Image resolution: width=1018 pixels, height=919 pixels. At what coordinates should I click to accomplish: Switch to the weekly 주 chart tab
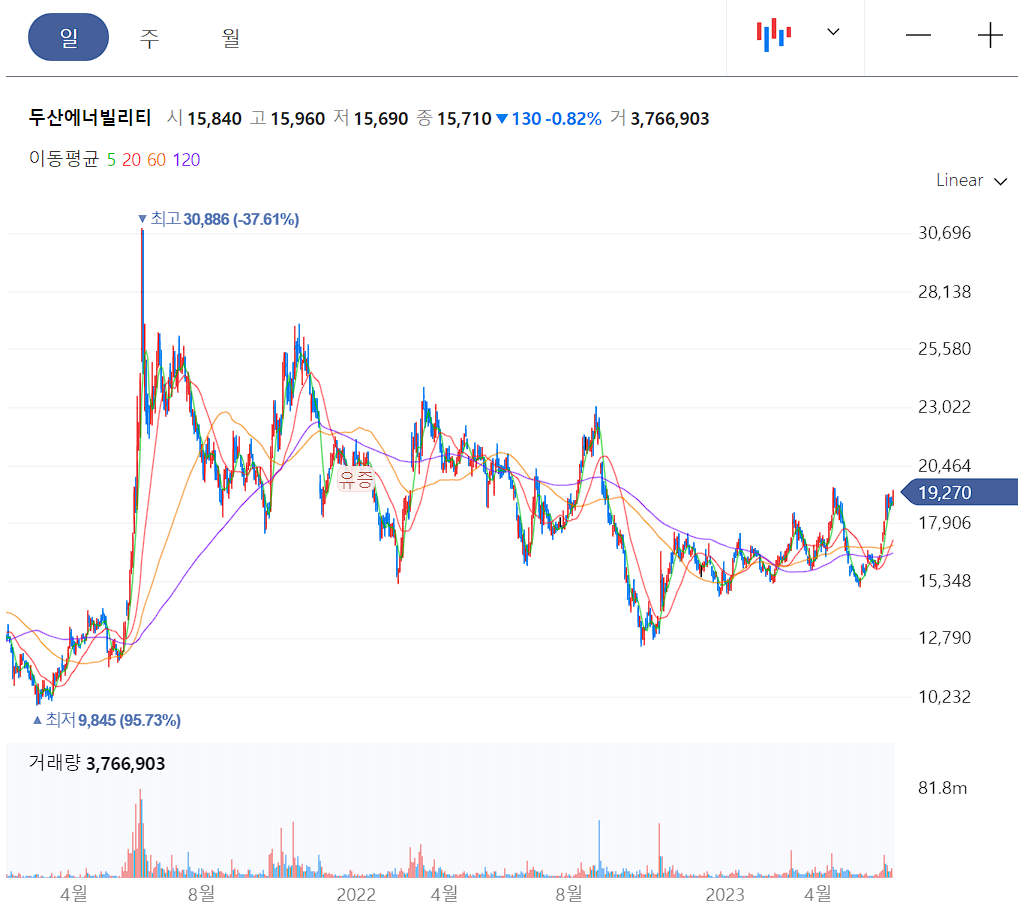(x=149, y=38)
